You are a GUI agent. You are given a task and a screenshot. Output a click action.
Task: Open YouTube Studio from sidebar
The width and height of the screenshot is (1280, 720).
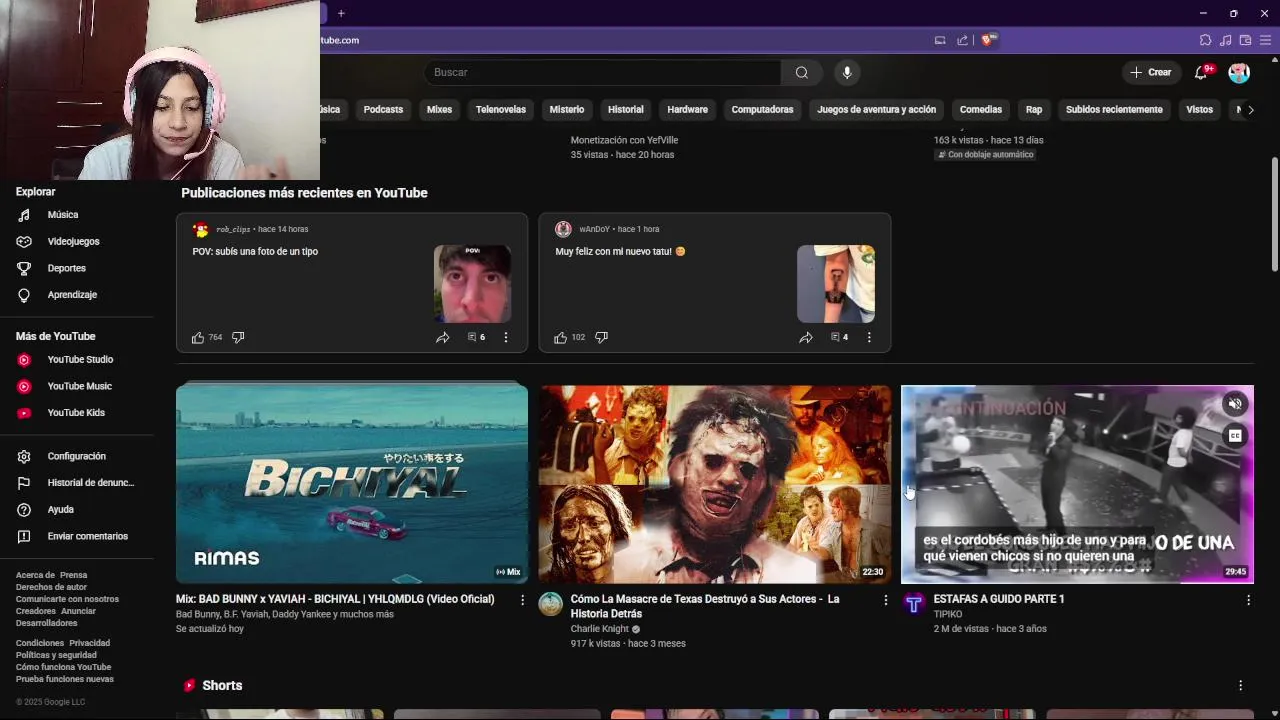pos(78,359)
